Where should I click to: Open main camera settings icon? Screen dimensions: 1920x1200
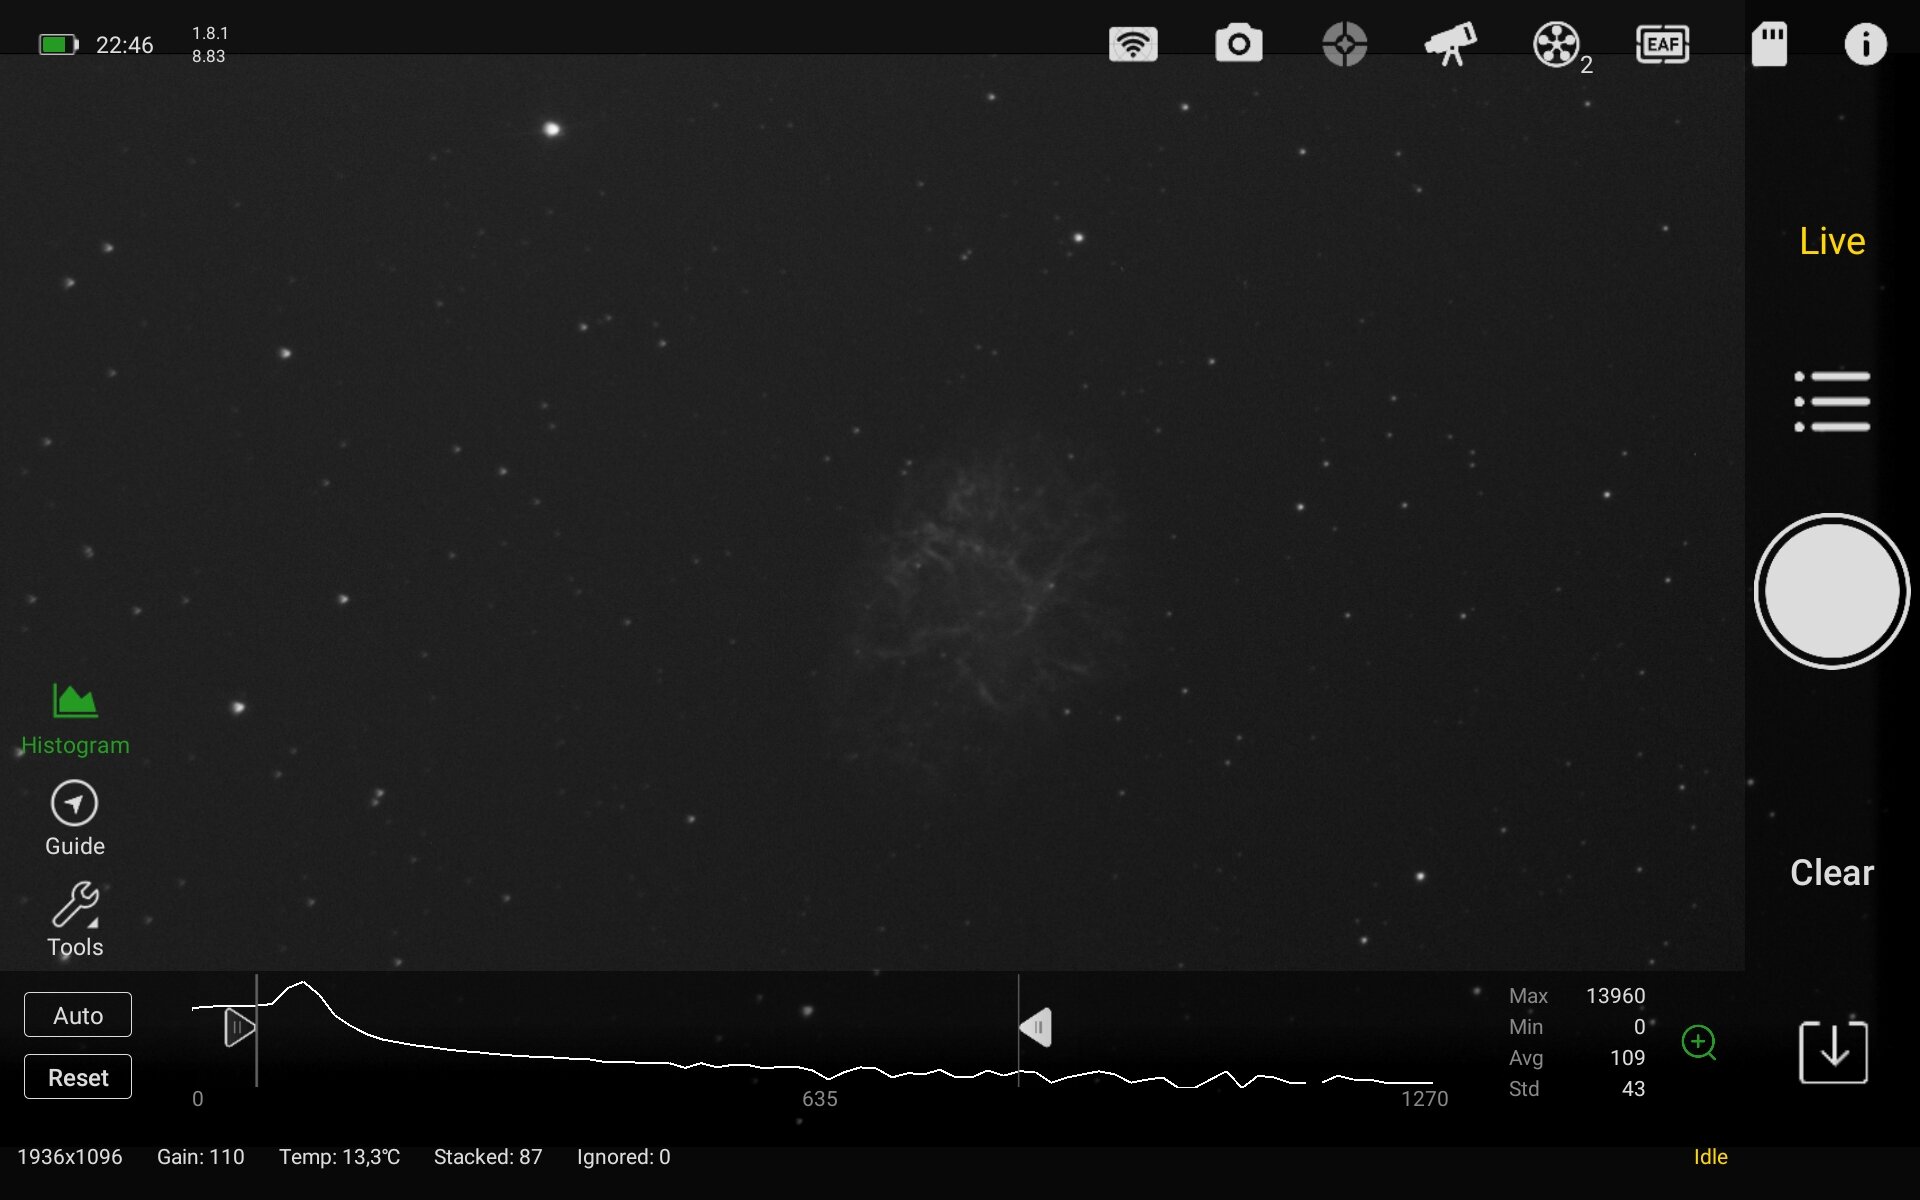1238,44
